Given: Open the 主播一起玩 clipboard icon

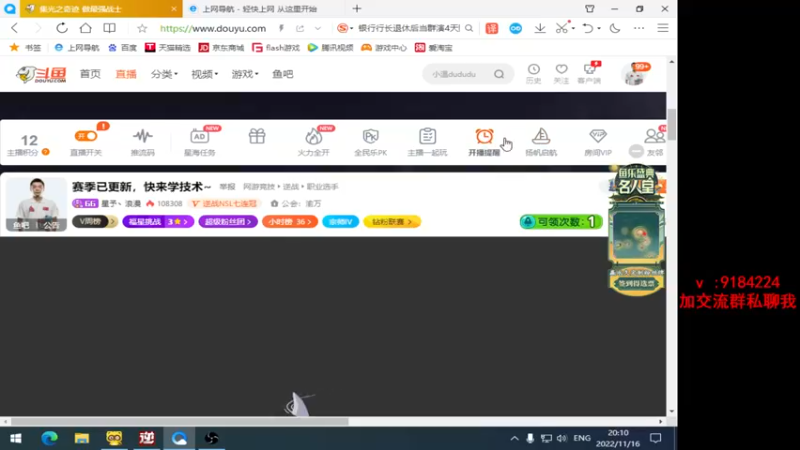Looking at the screenshot, I should click(x=428, y=136).
